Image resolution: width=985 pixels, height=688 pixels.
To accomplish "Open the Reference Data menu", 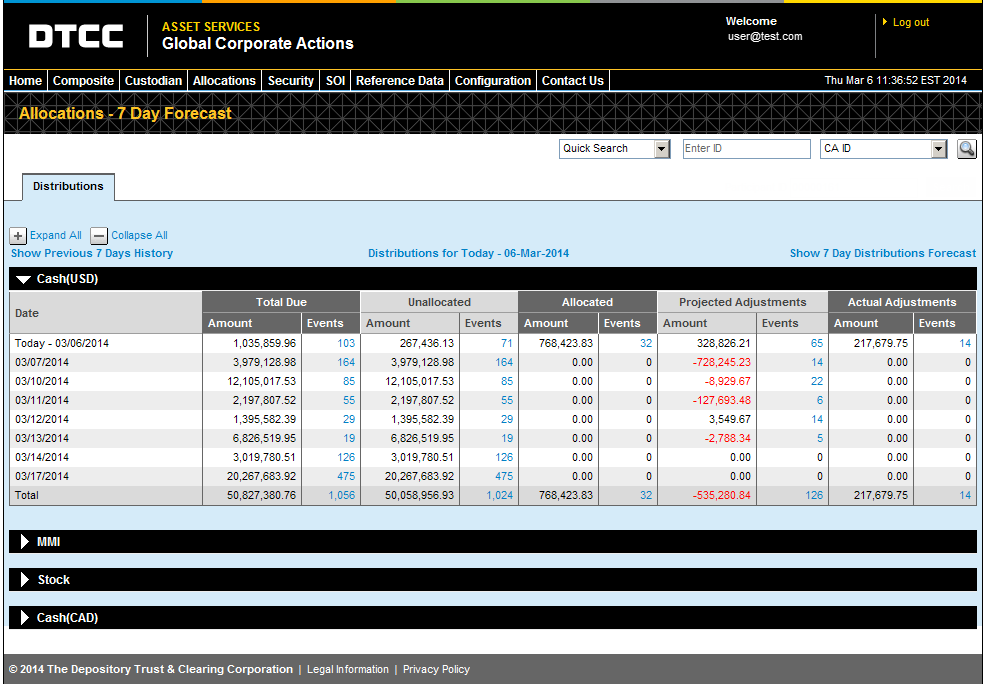I will tap(399, 81).
